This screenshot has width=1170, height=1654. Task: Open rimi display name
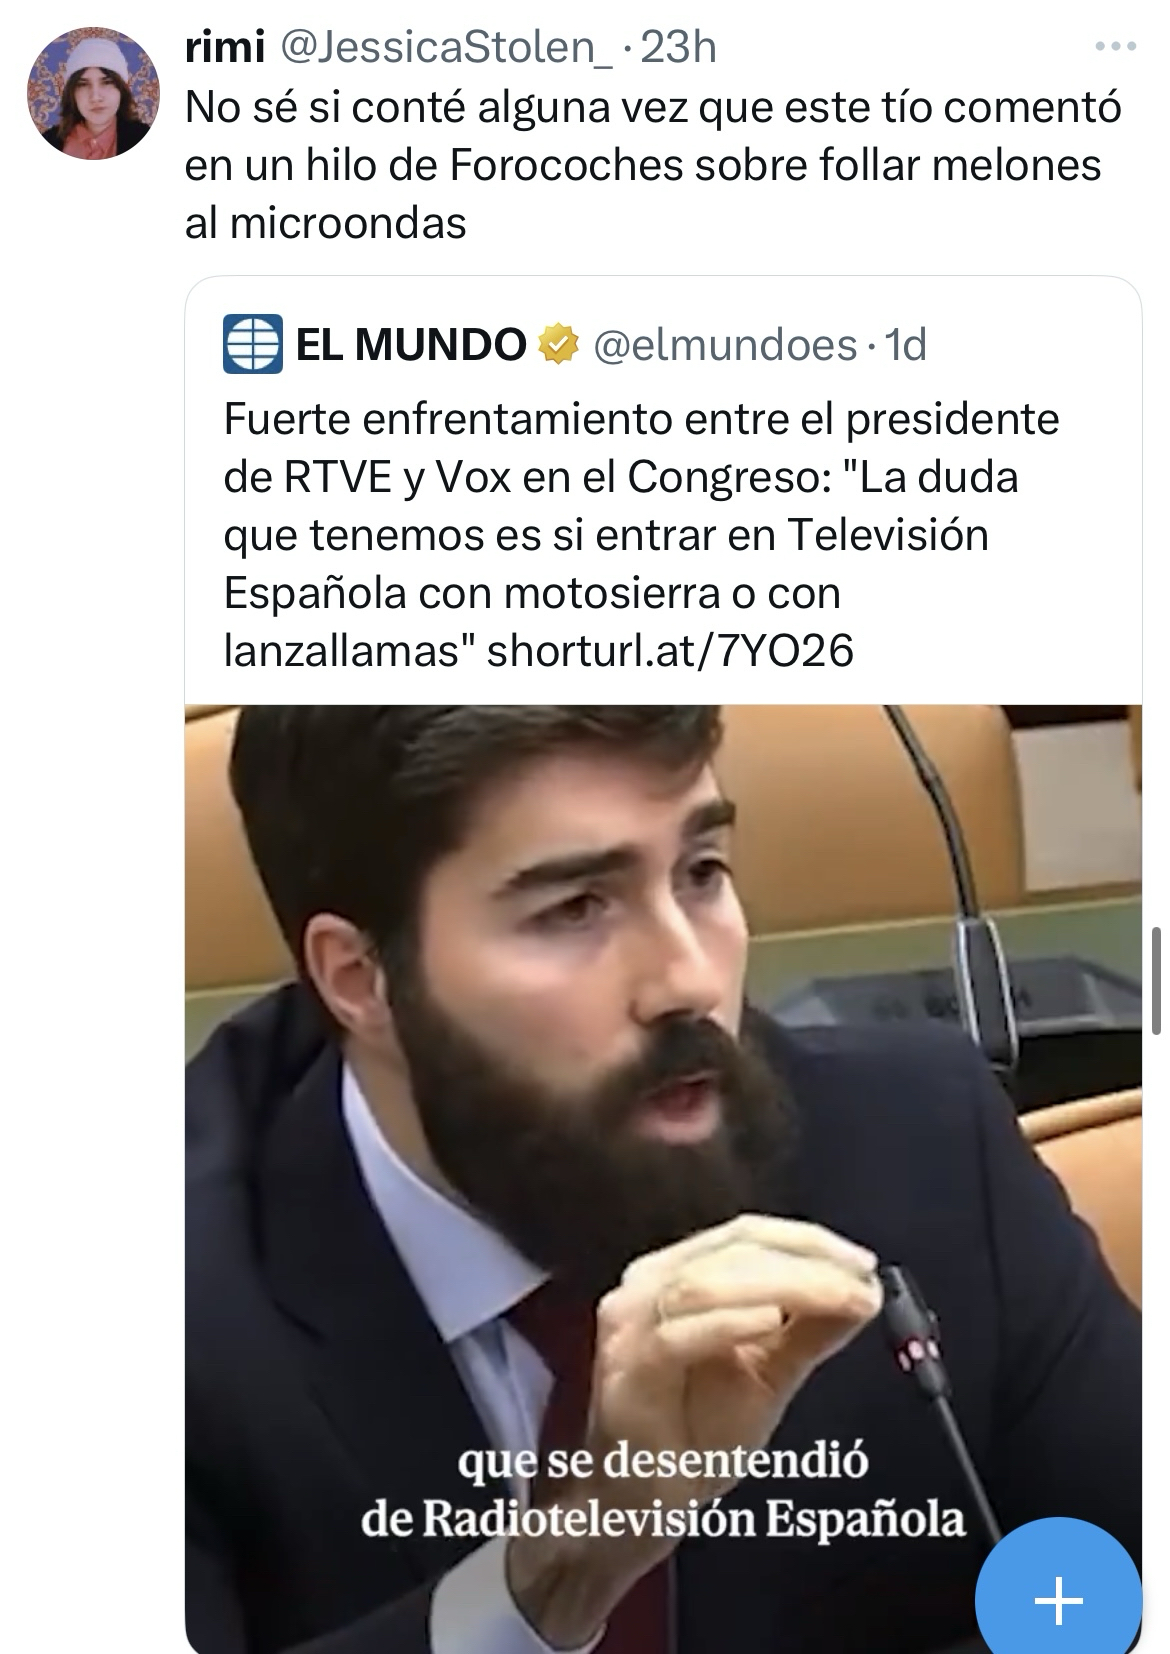click(x=225, y=47)
